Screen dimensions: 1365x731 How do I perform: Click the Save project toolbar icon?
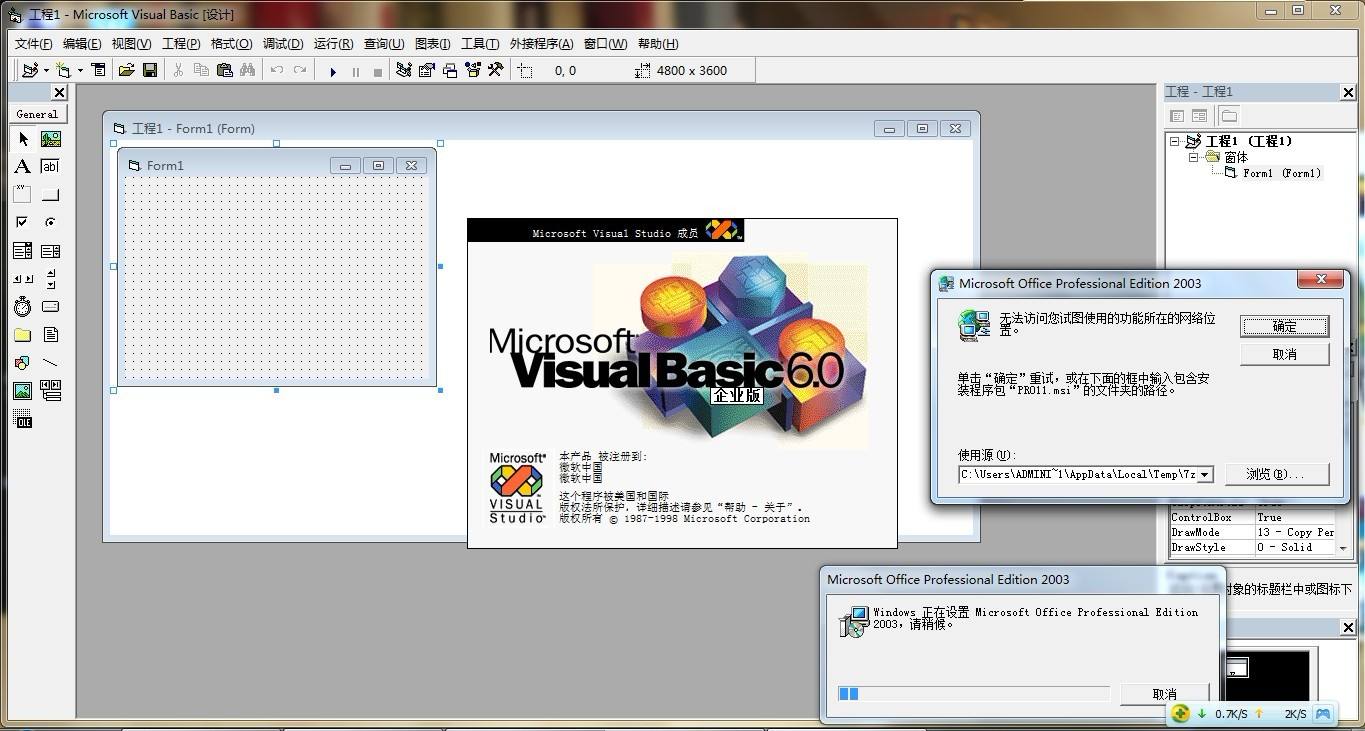[x=150, y=69]
